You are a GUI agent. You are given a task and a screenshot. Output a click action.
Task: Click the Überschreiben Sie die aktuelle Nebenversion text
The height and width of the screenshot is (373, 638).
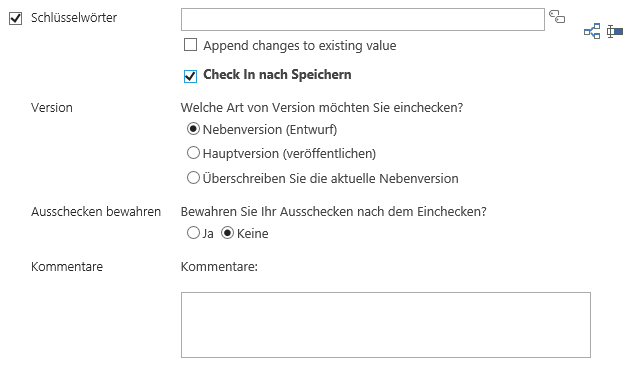click(330, 179)
